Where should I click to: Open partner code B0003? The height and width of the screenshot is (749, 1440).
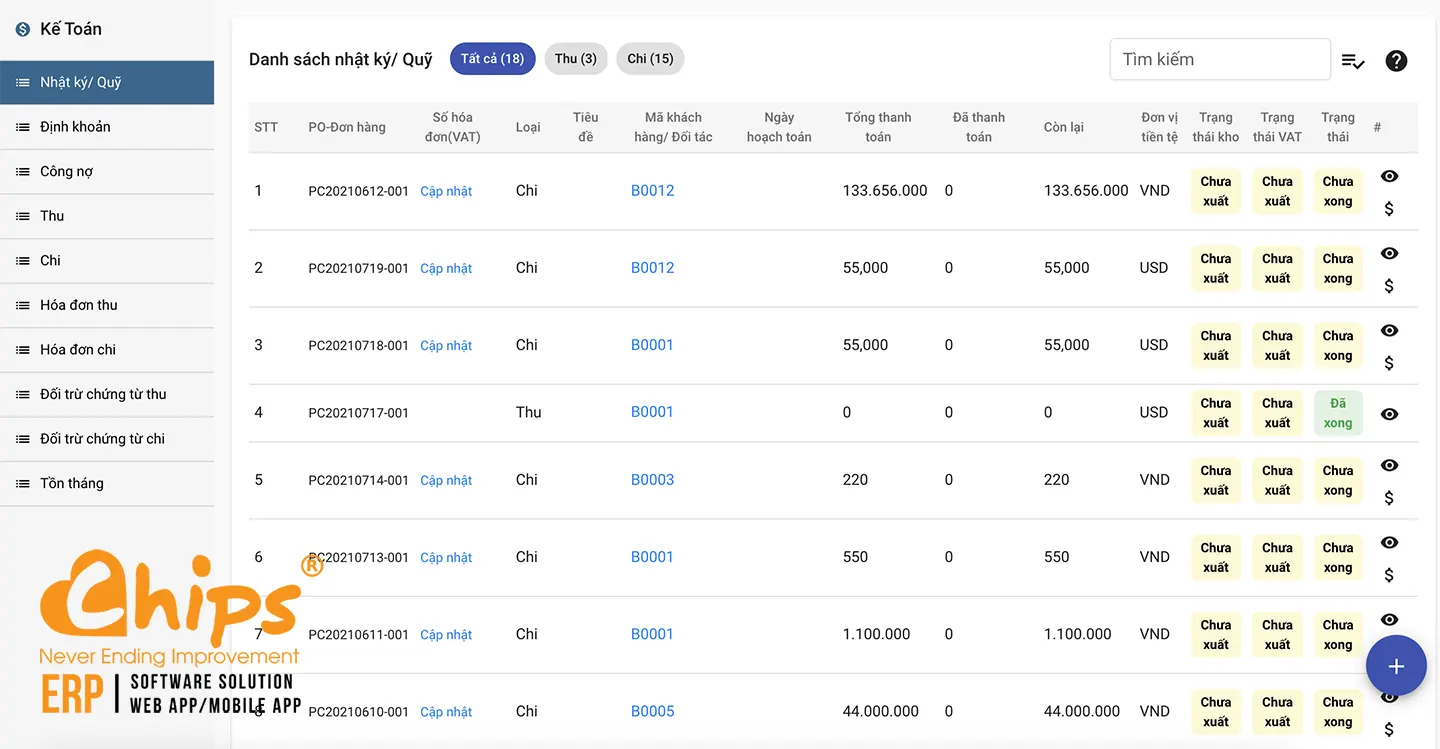pos(653,479)
